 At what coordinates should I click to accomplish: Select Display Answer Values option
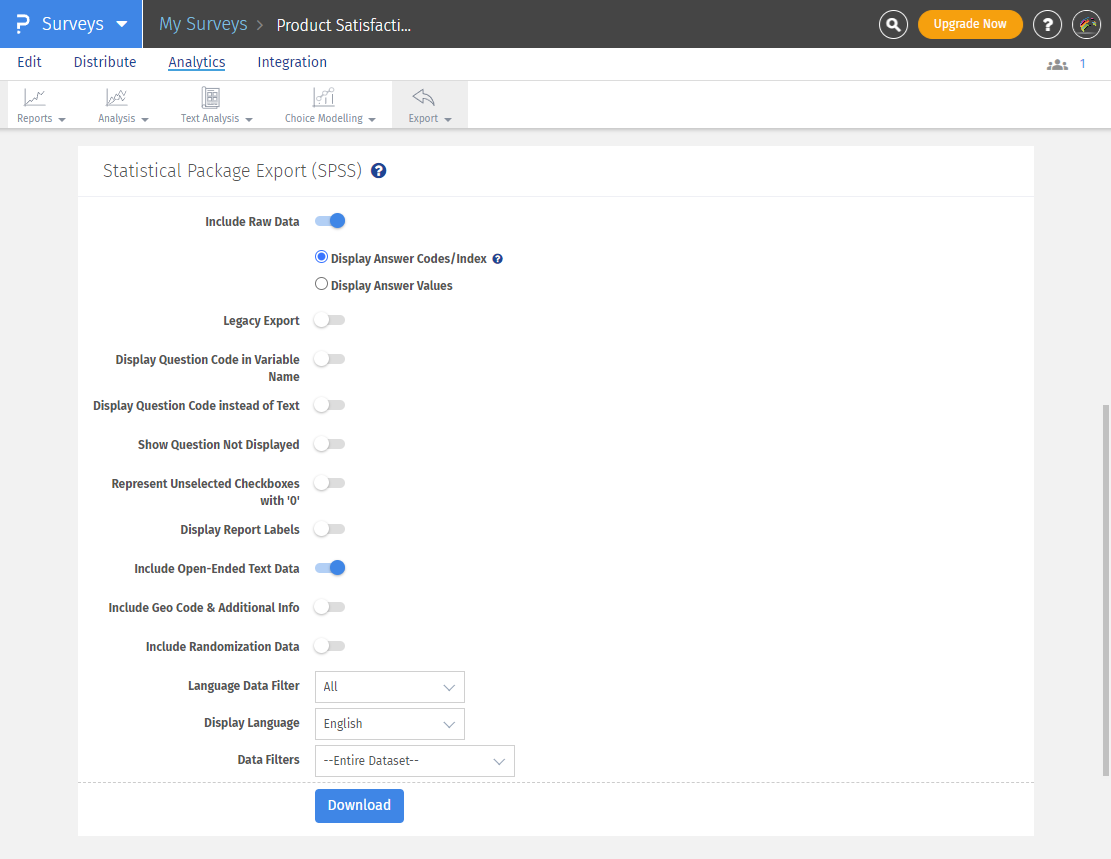[x=321, y=283]
